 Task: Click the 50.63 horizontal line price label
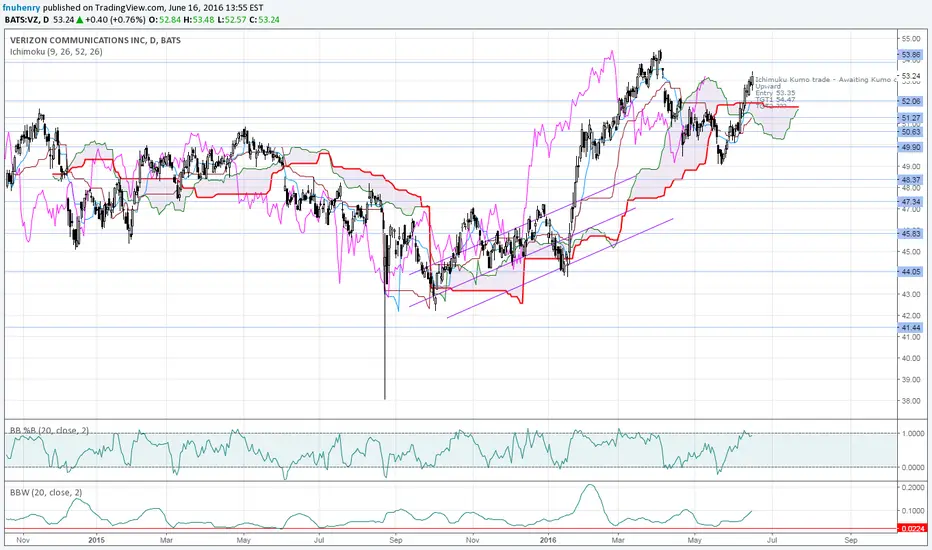(x=911, y=132)
